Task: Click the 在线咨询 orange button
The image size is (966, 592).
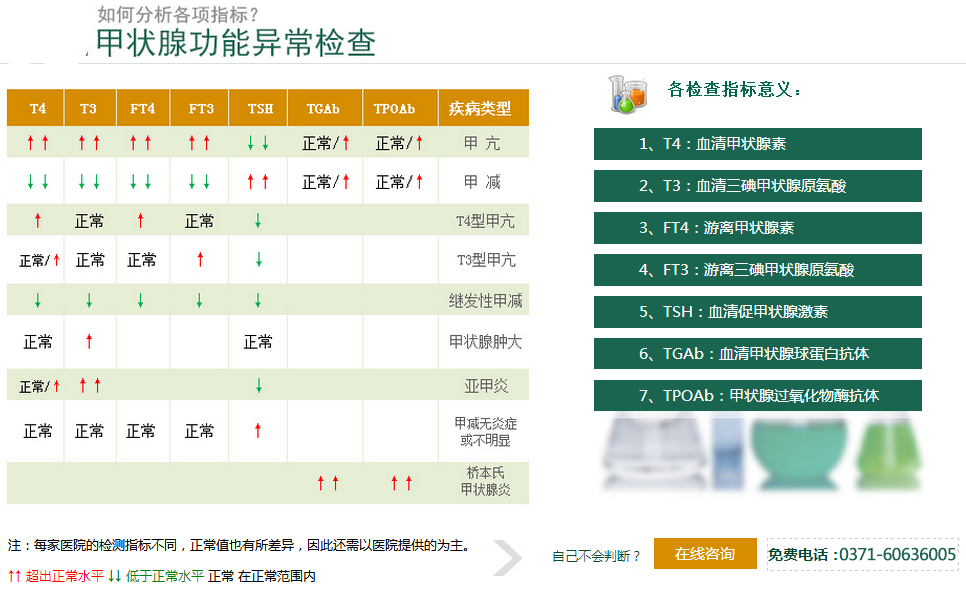Action: point(704,554)
